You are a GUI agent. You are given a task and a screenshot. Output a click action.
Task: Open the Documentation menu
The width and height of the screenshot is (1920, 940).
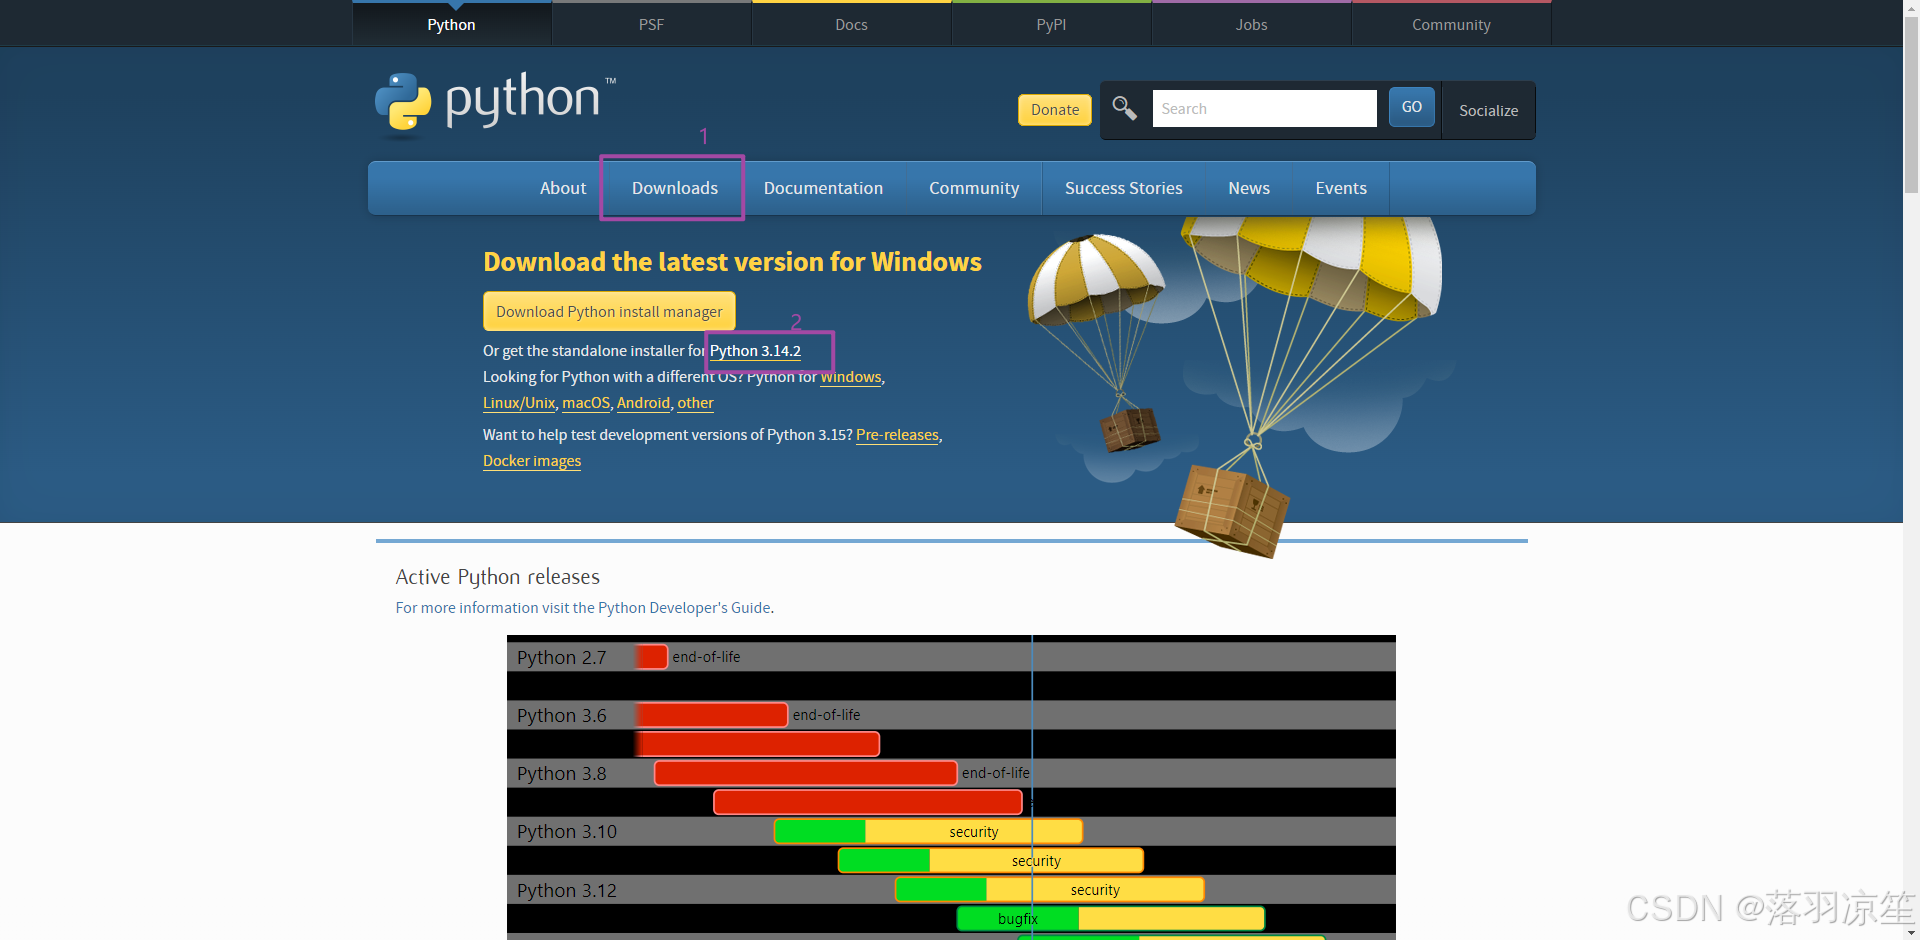(x=823, y=187)
